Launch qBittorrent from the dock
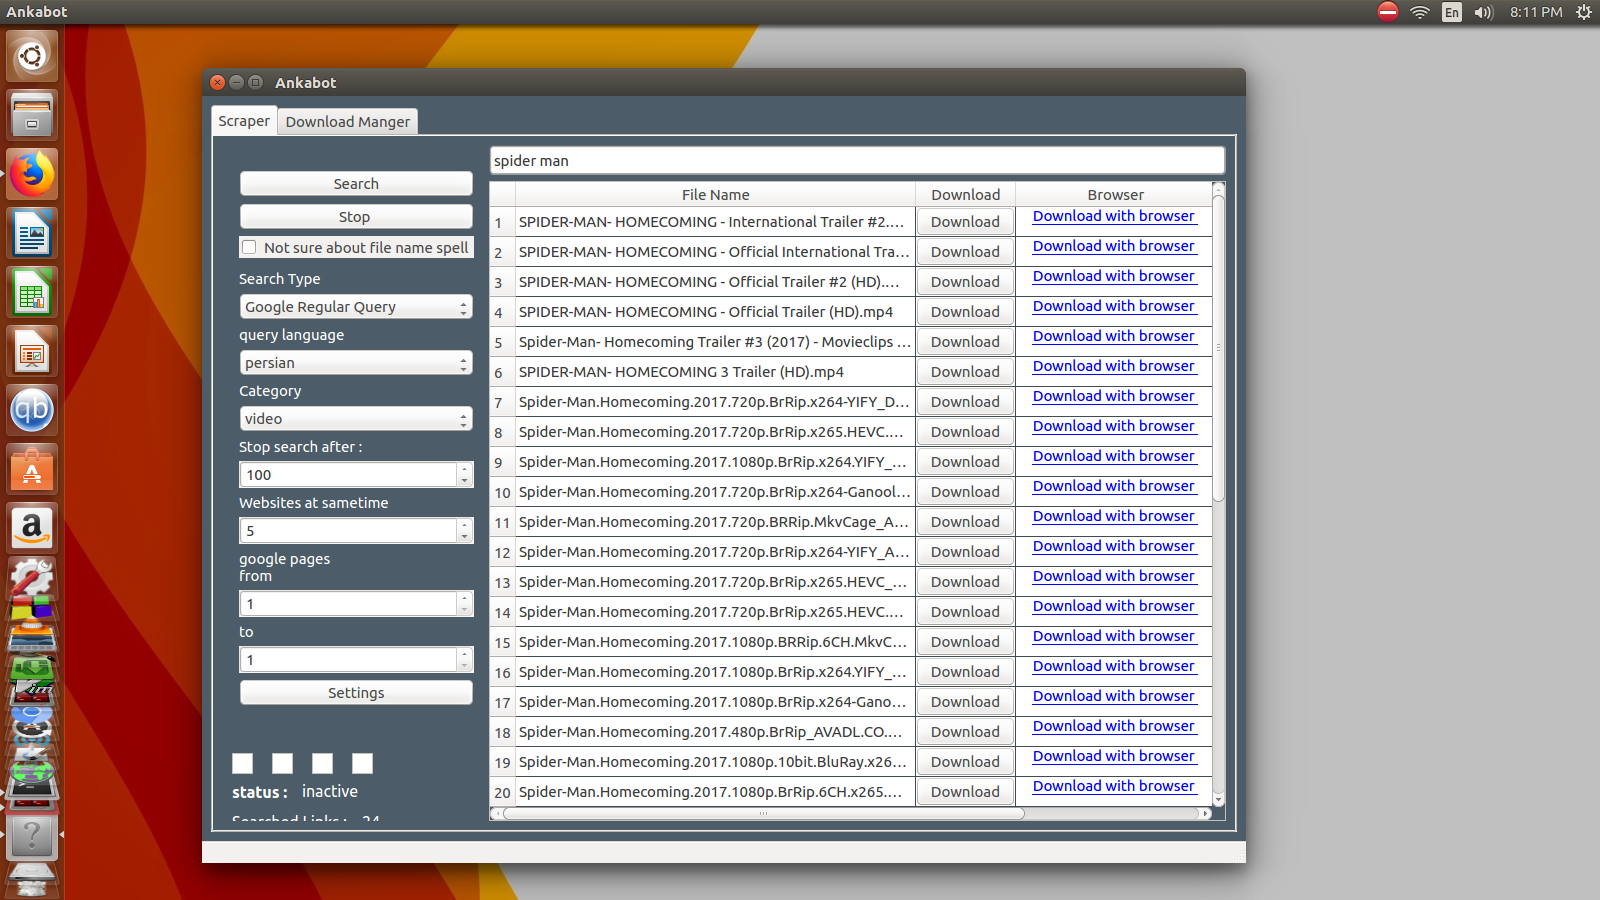Viewport: 1600px width, 900px height. tap(32, 410)
